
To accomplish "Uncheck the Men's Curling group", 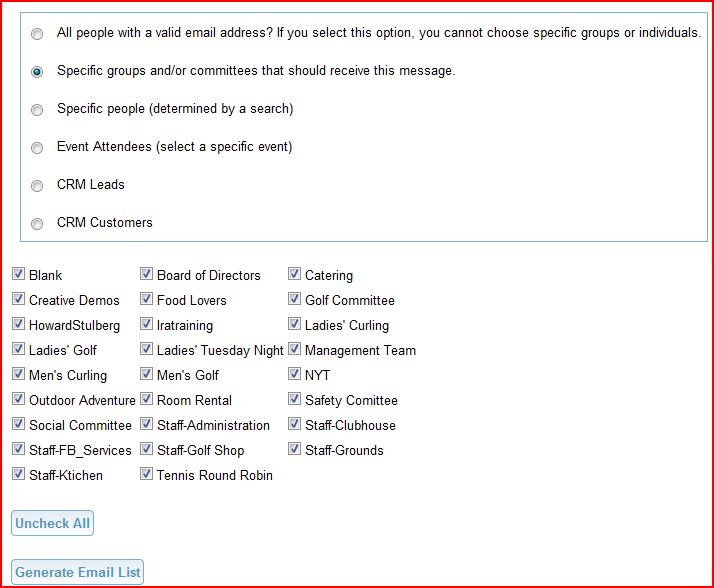I will [x=18, y=374].
